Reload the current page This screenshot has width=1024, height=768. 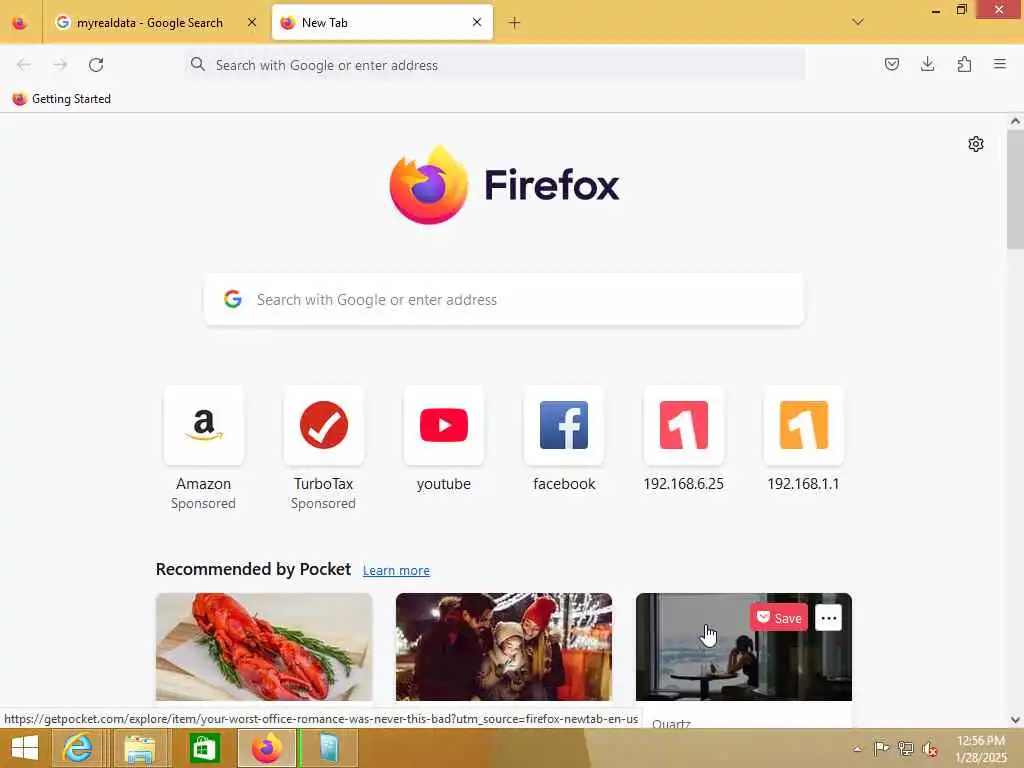[x=96, y=65]
